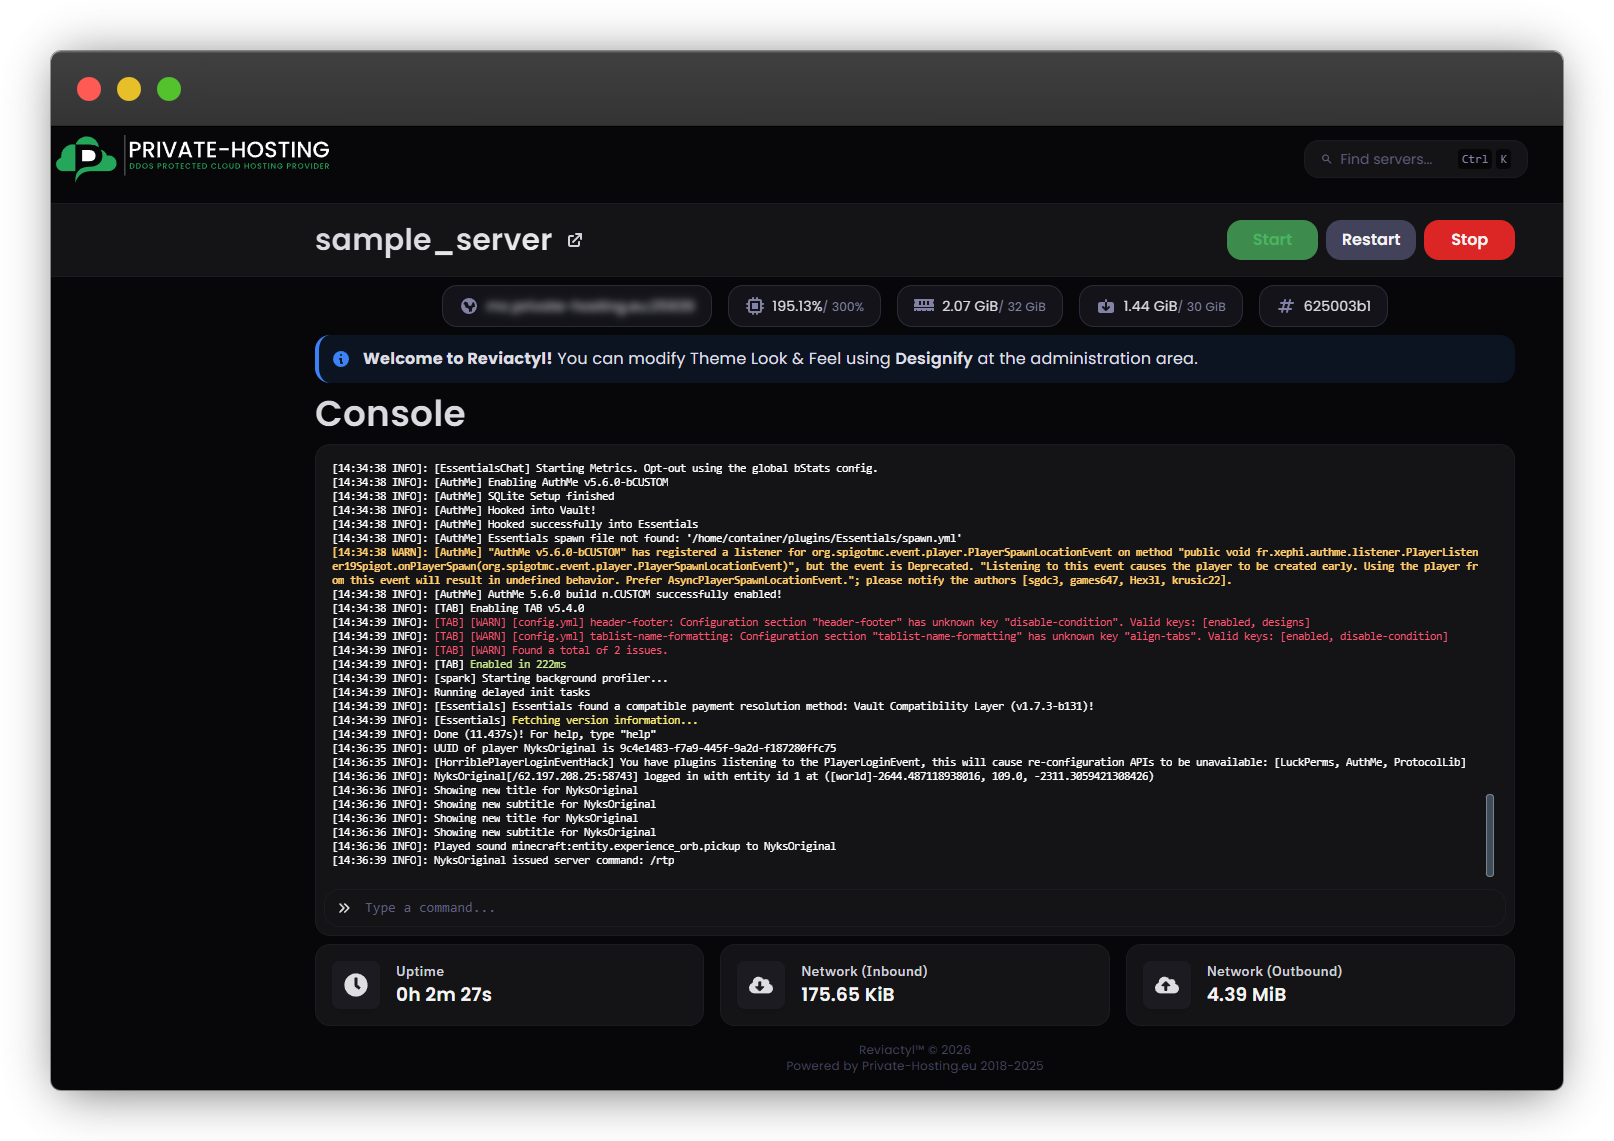The height and width of the screenshot is (1141, 1614).
Task: Click the blurred server address pill
Action: (x=589, y=306)
